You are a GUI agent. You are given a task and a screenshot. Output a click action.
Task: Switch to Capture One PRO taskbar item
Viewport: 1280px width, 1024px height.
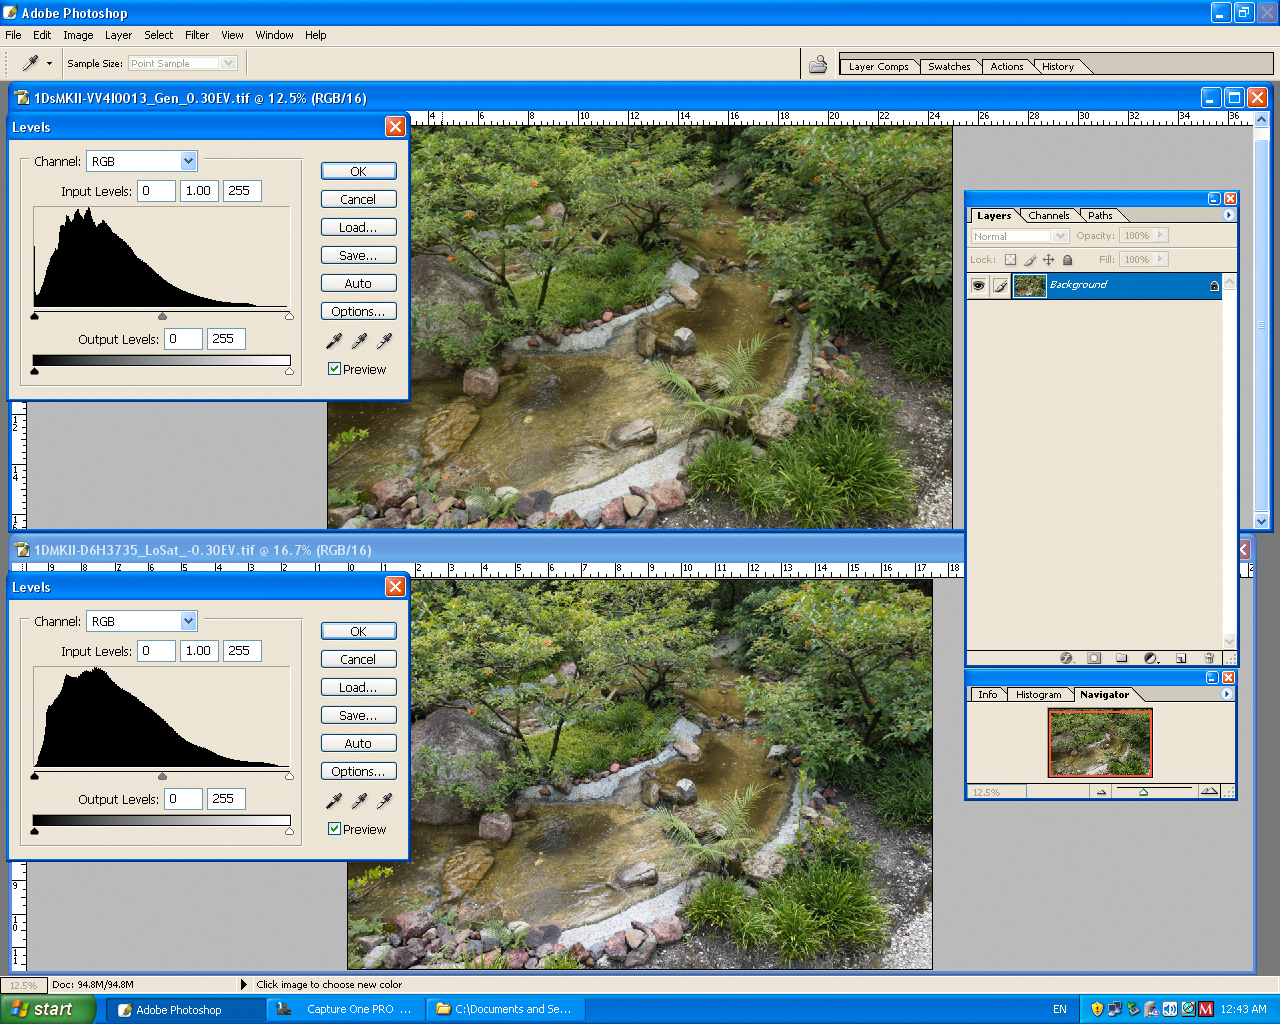coord(347,1009)
